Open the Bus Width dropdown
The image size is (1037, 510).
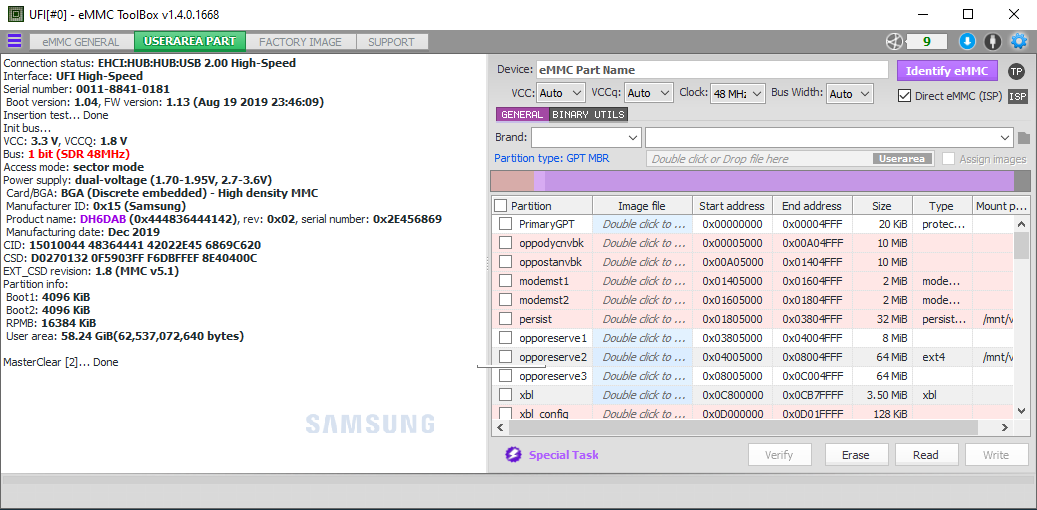point(850,93)
